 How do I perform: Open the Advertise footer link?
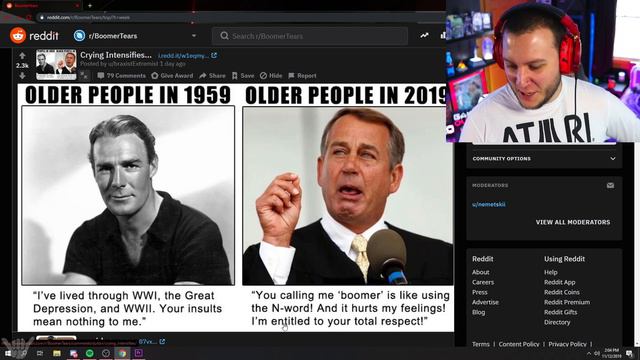tap(485, 302)
